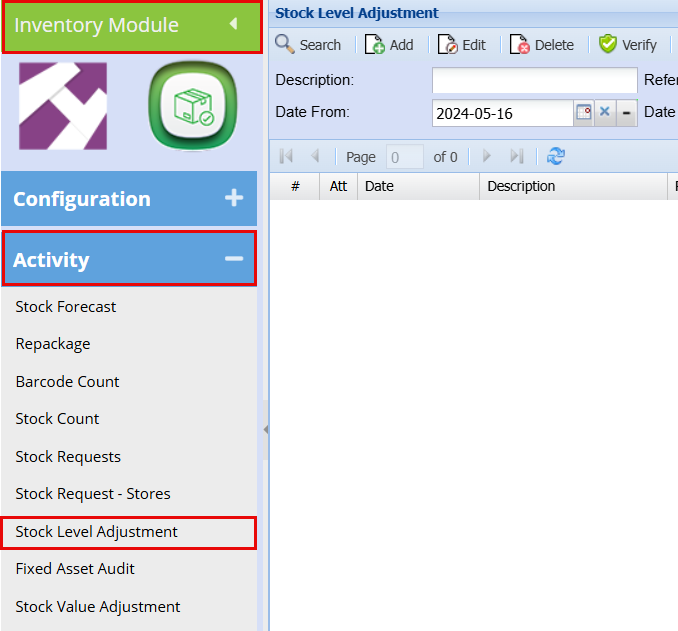678x631 pixels.
Task: Click the Delete document icon
Action: tap(519, 44)
